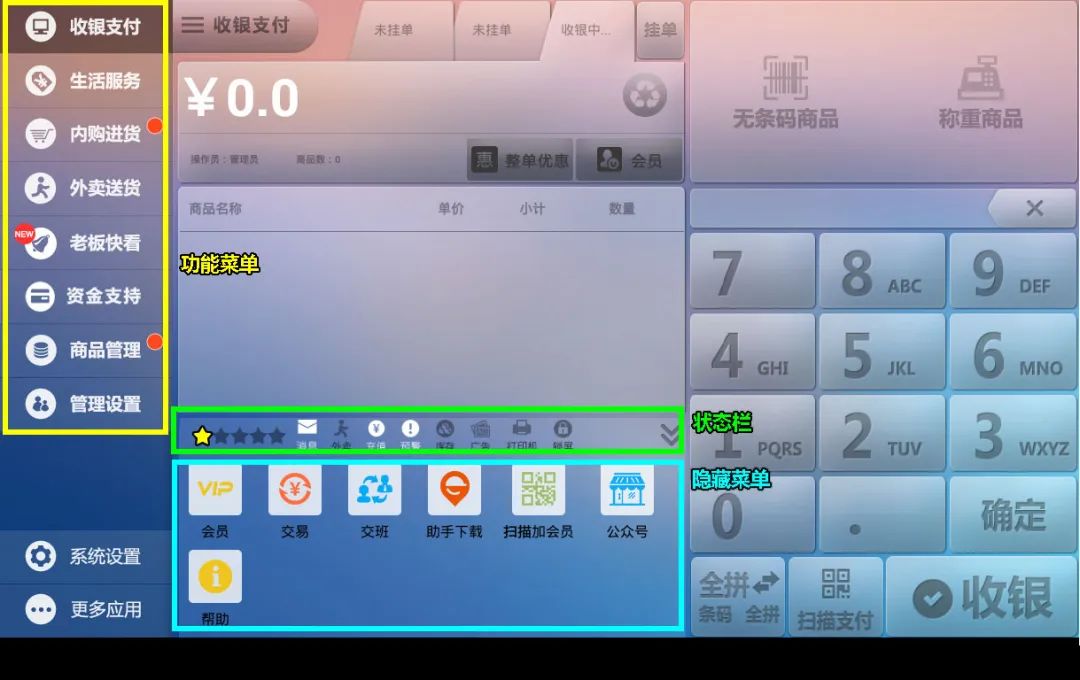Image resolution: width=1080 pixels, height=680 pixels.
Task: Click the 单价 column header
Action: (x=451, y=208)
